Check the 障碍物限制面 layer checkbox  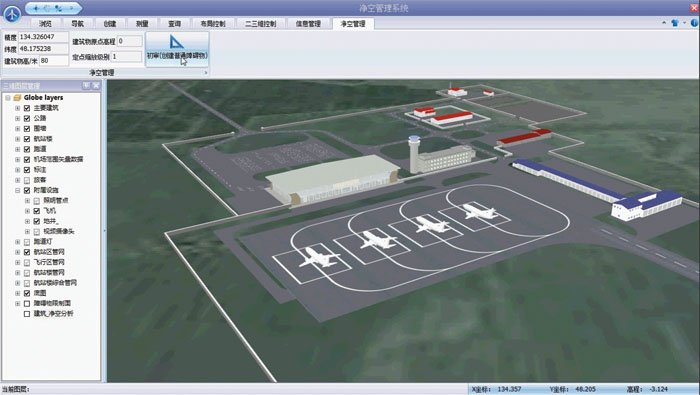pos(27,304)
